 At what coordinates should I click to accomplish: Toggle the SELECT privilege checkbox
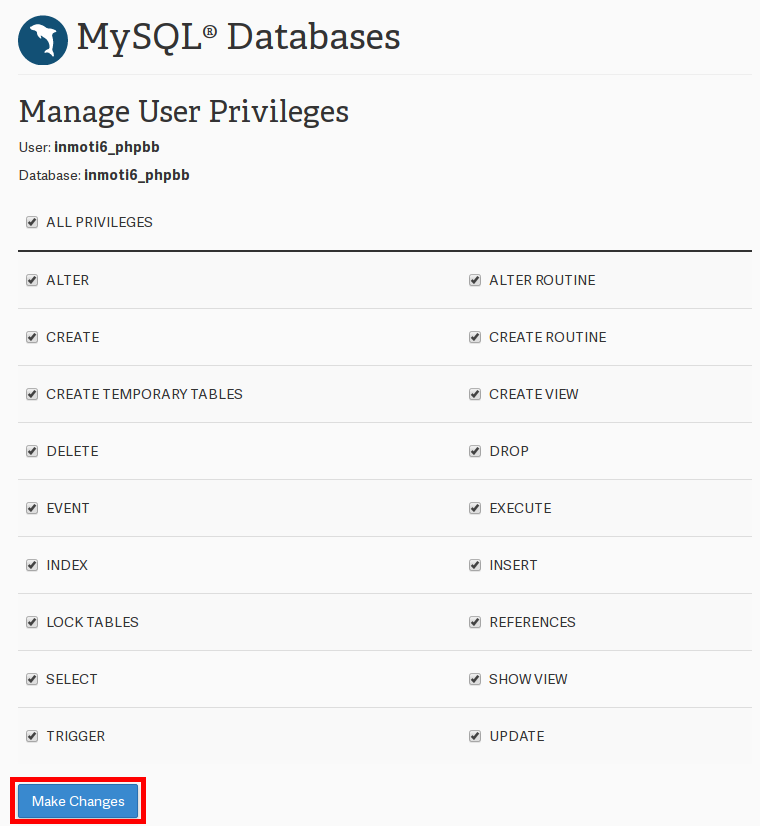[x=32, y=679]
